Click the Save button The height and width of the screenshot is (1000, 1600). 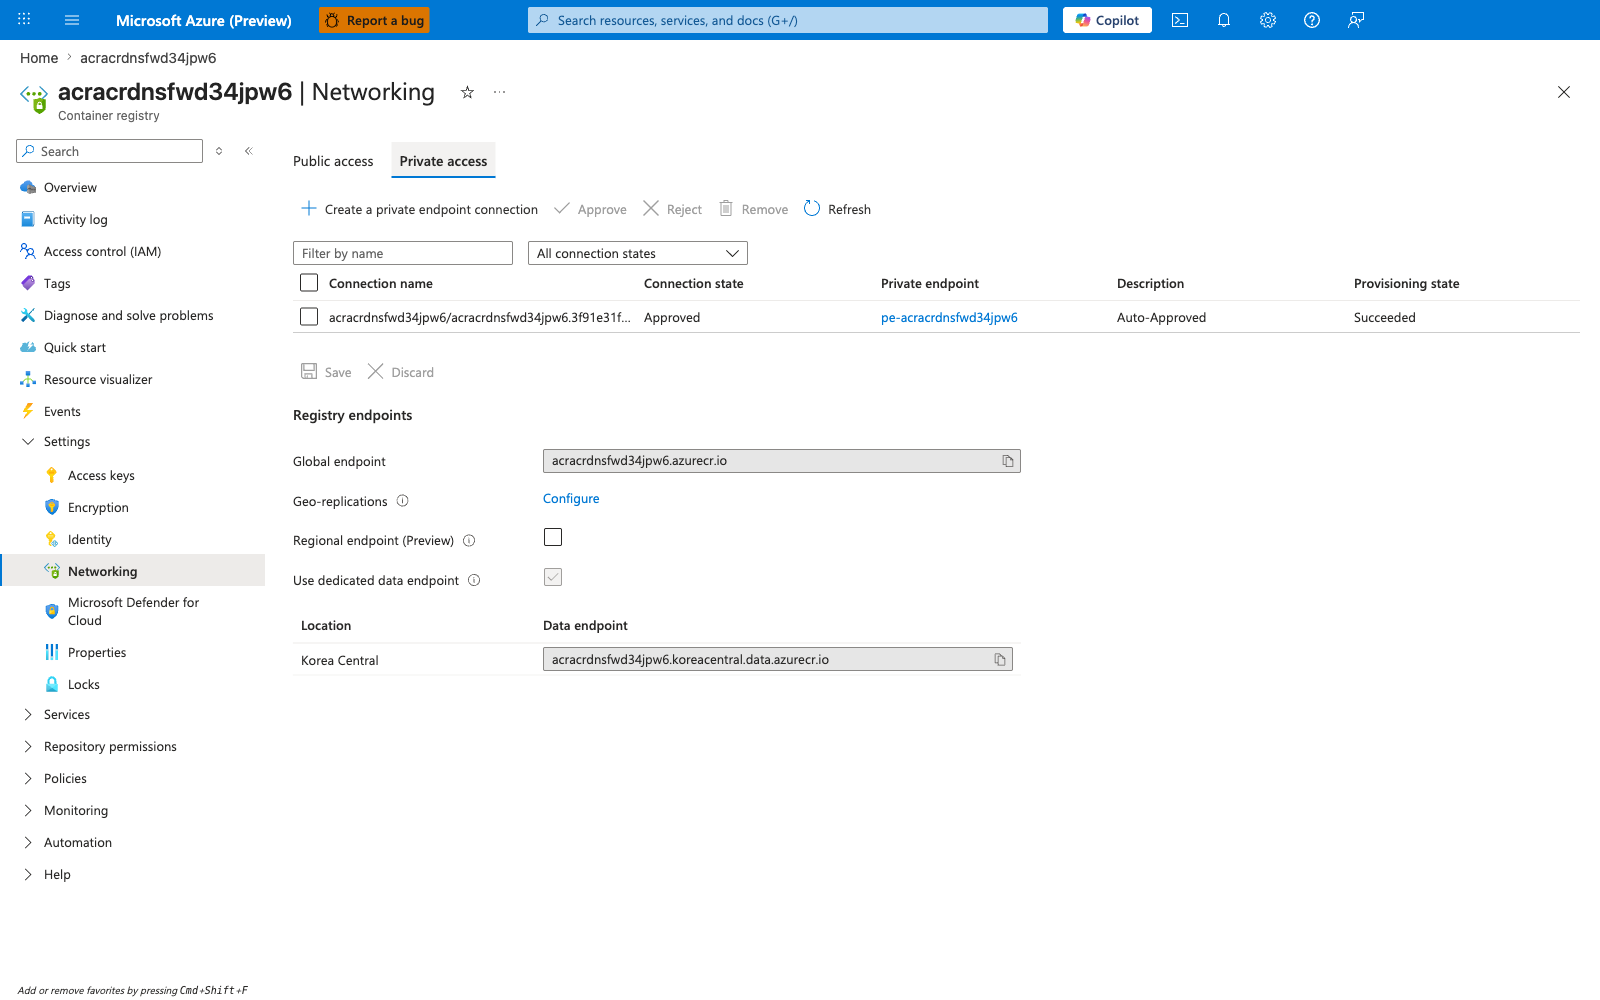click(326, 372)
